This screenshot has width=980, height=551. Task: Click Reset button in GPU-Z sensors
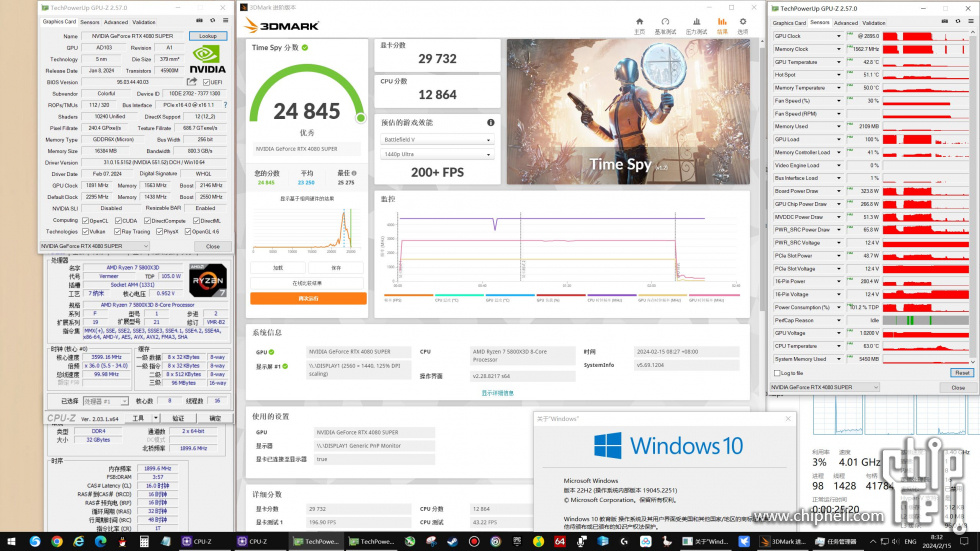[x=962, y=373]
